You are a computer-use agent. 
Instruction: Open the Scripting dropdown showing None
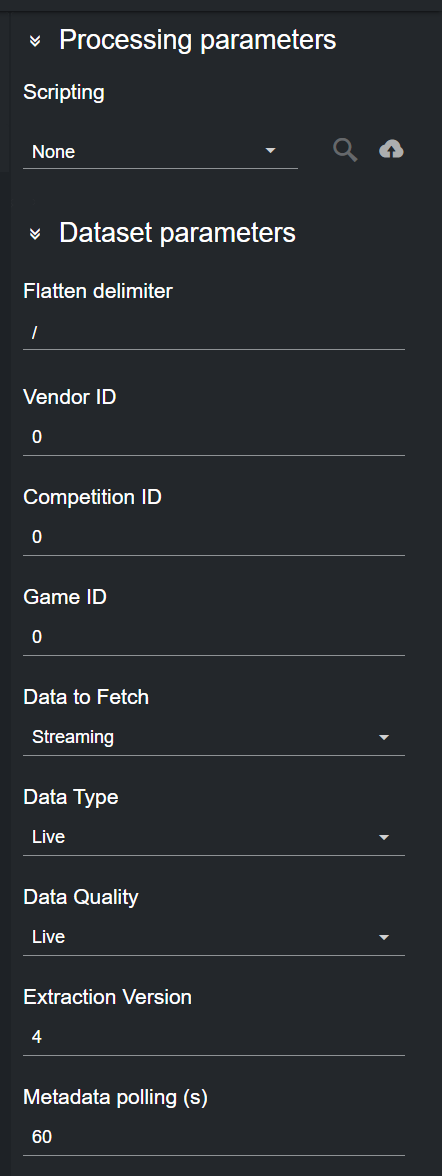[161, 152]
